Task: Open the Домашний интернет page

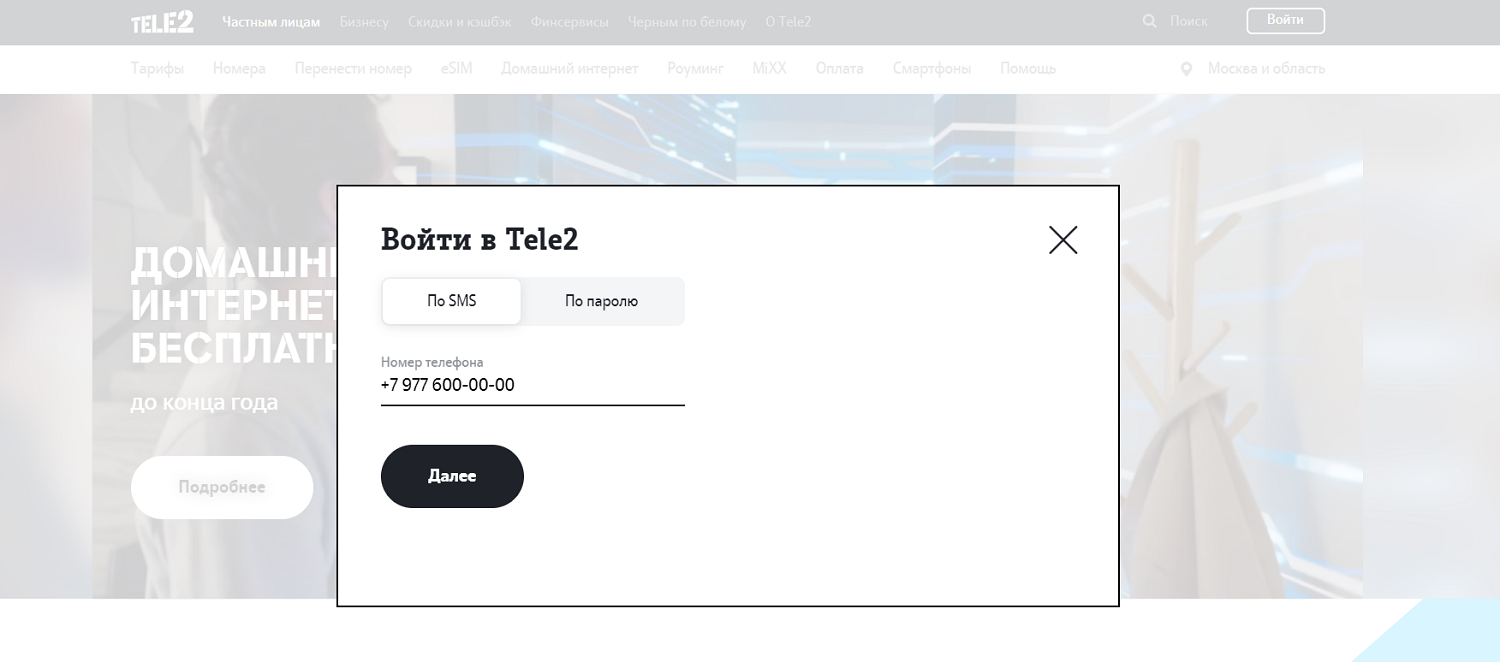Action: coord(569,69)
